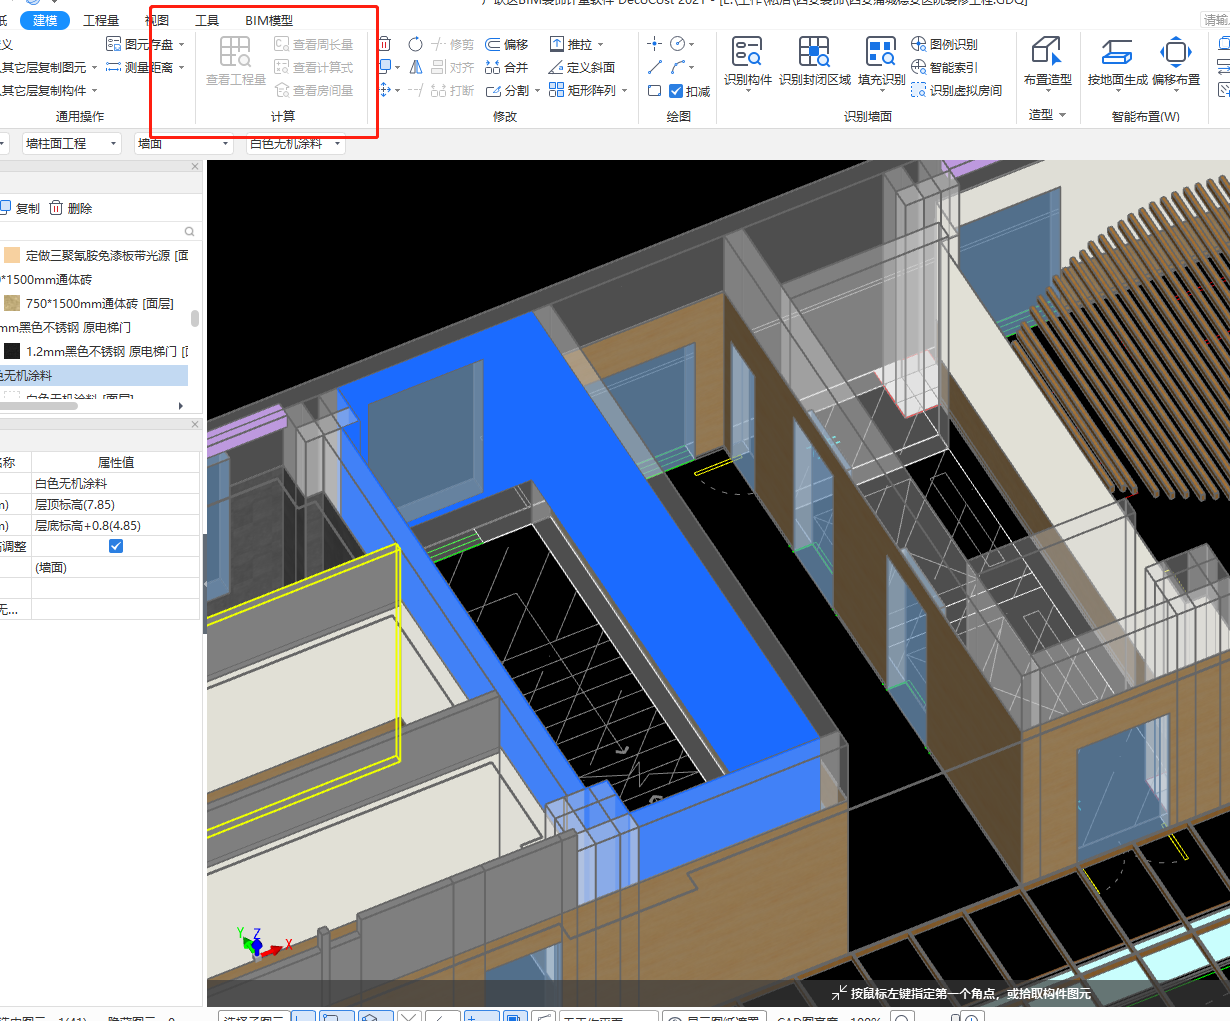
Task: Switch to the 工具 ribbon tab
Action: tap(207, 20)
